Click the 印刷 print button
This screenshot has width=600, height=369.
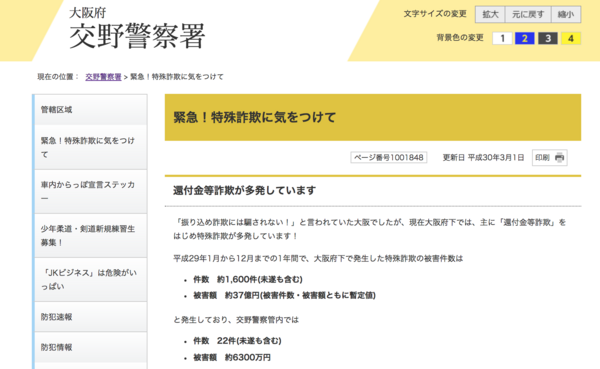click(x=549, y=158)
